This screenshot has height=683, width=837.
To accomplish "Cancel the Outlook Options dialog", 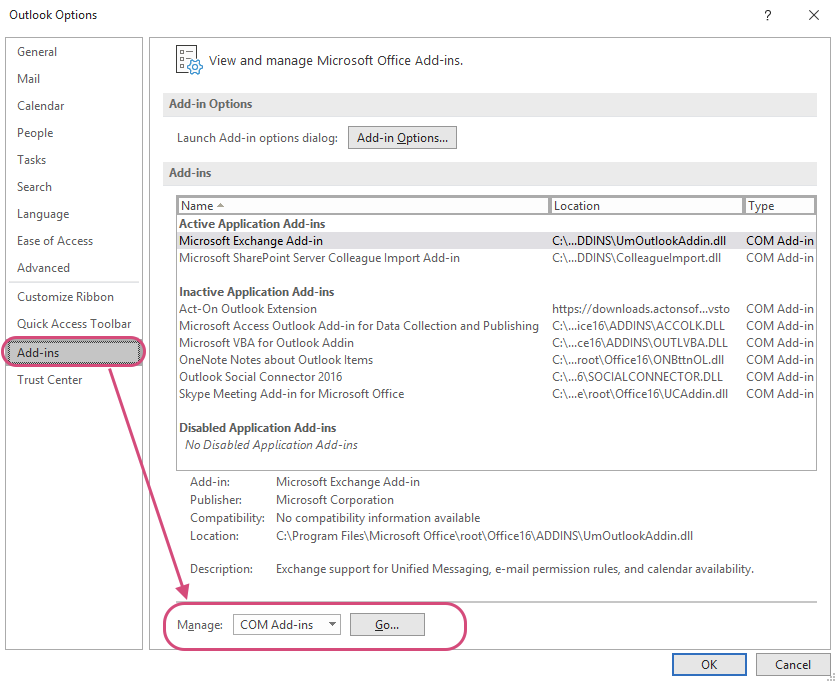I will click(793, 664).
